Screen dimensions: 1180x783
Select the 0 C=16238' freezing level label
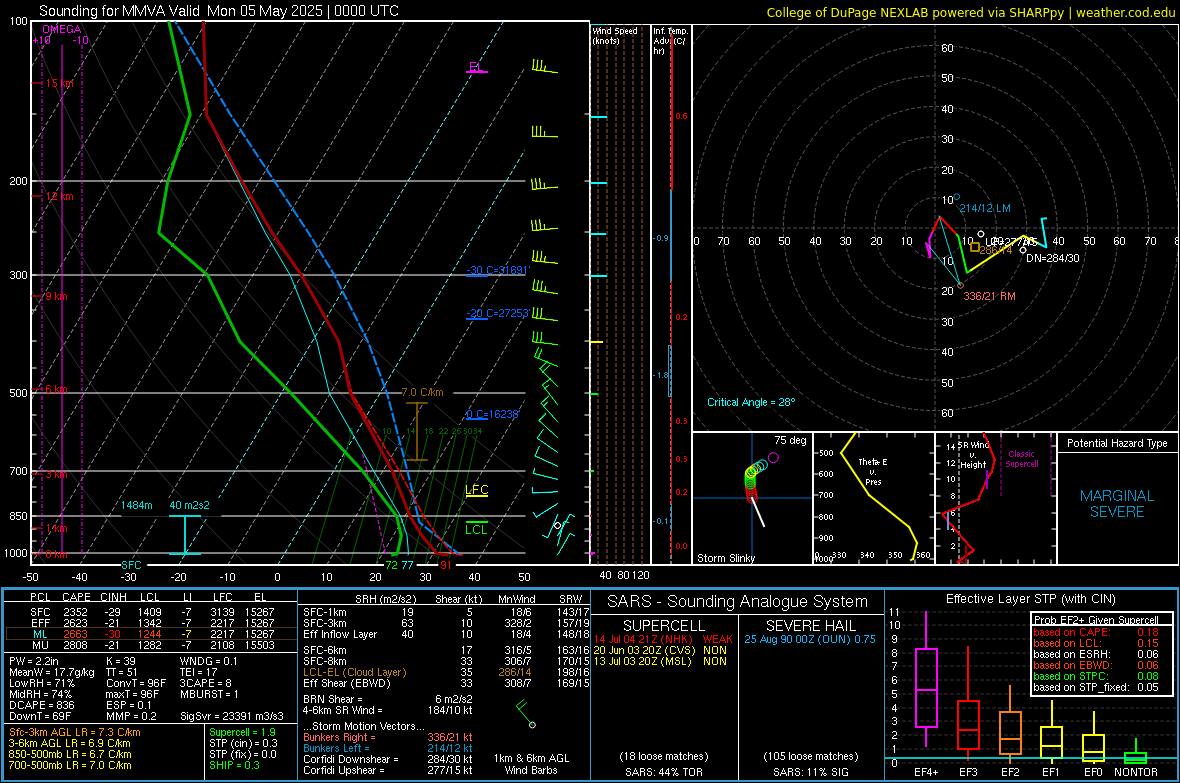(492, 414)
